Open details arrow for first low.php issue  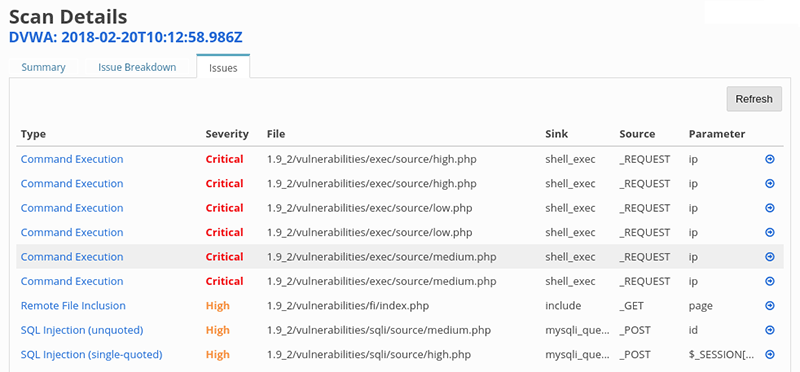click(x=770, y=208)
